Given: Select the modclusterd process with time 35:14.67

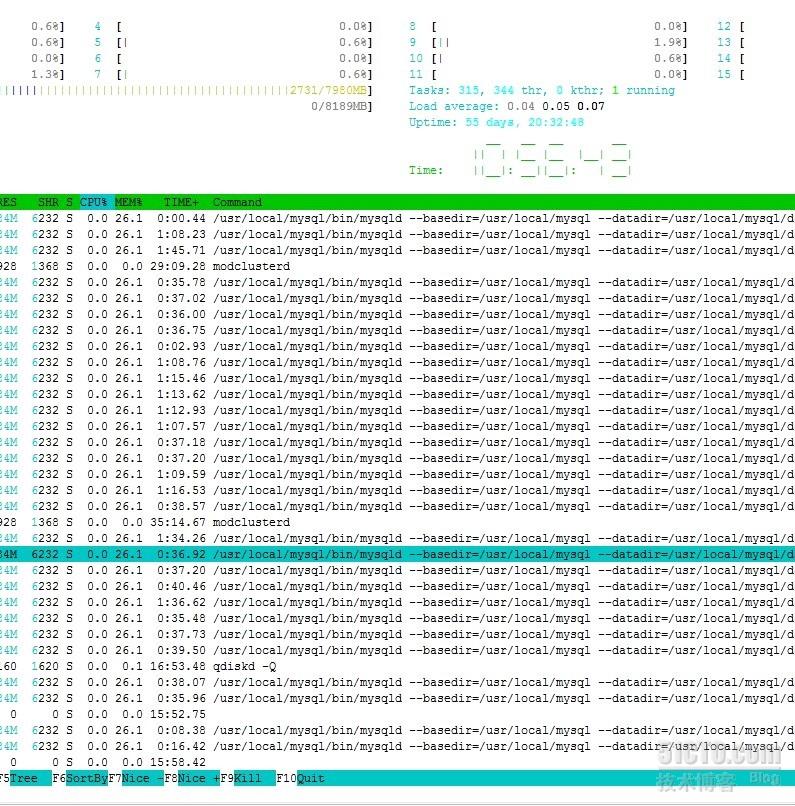Looking at the screenshot, I should click(250, 522).
